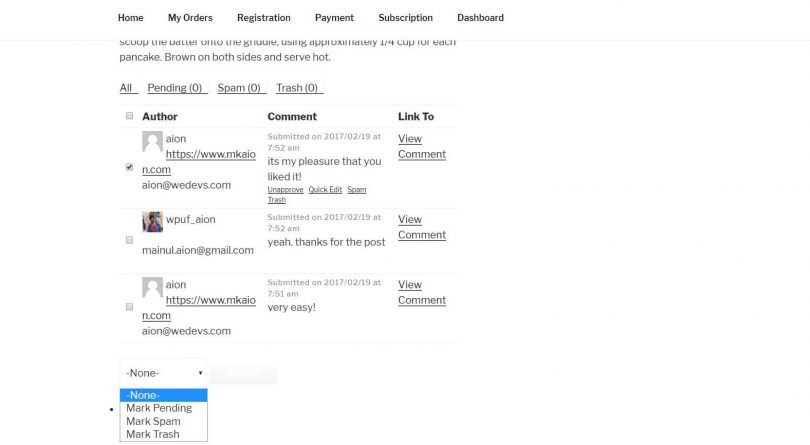
Task: Open the Subscription menu item
Action: 406,18
